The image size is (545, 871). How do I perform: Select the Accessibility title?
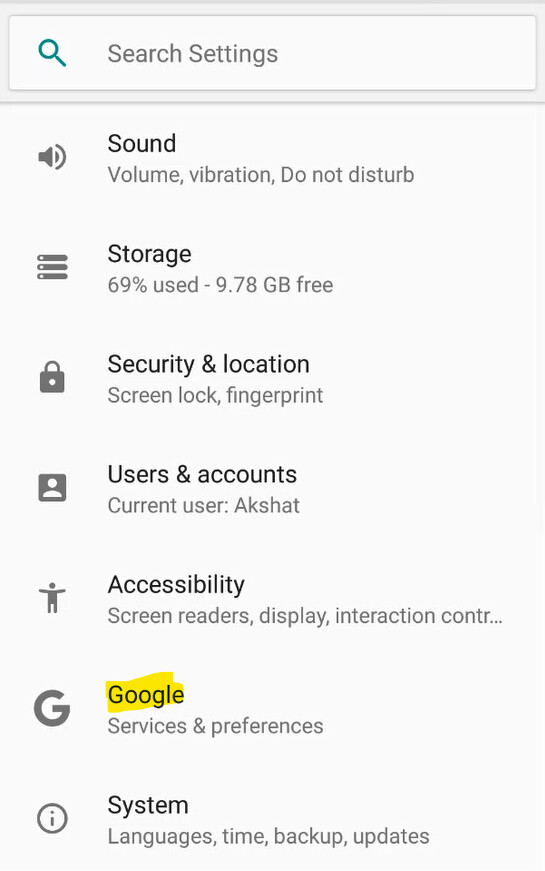pos(176,585)
